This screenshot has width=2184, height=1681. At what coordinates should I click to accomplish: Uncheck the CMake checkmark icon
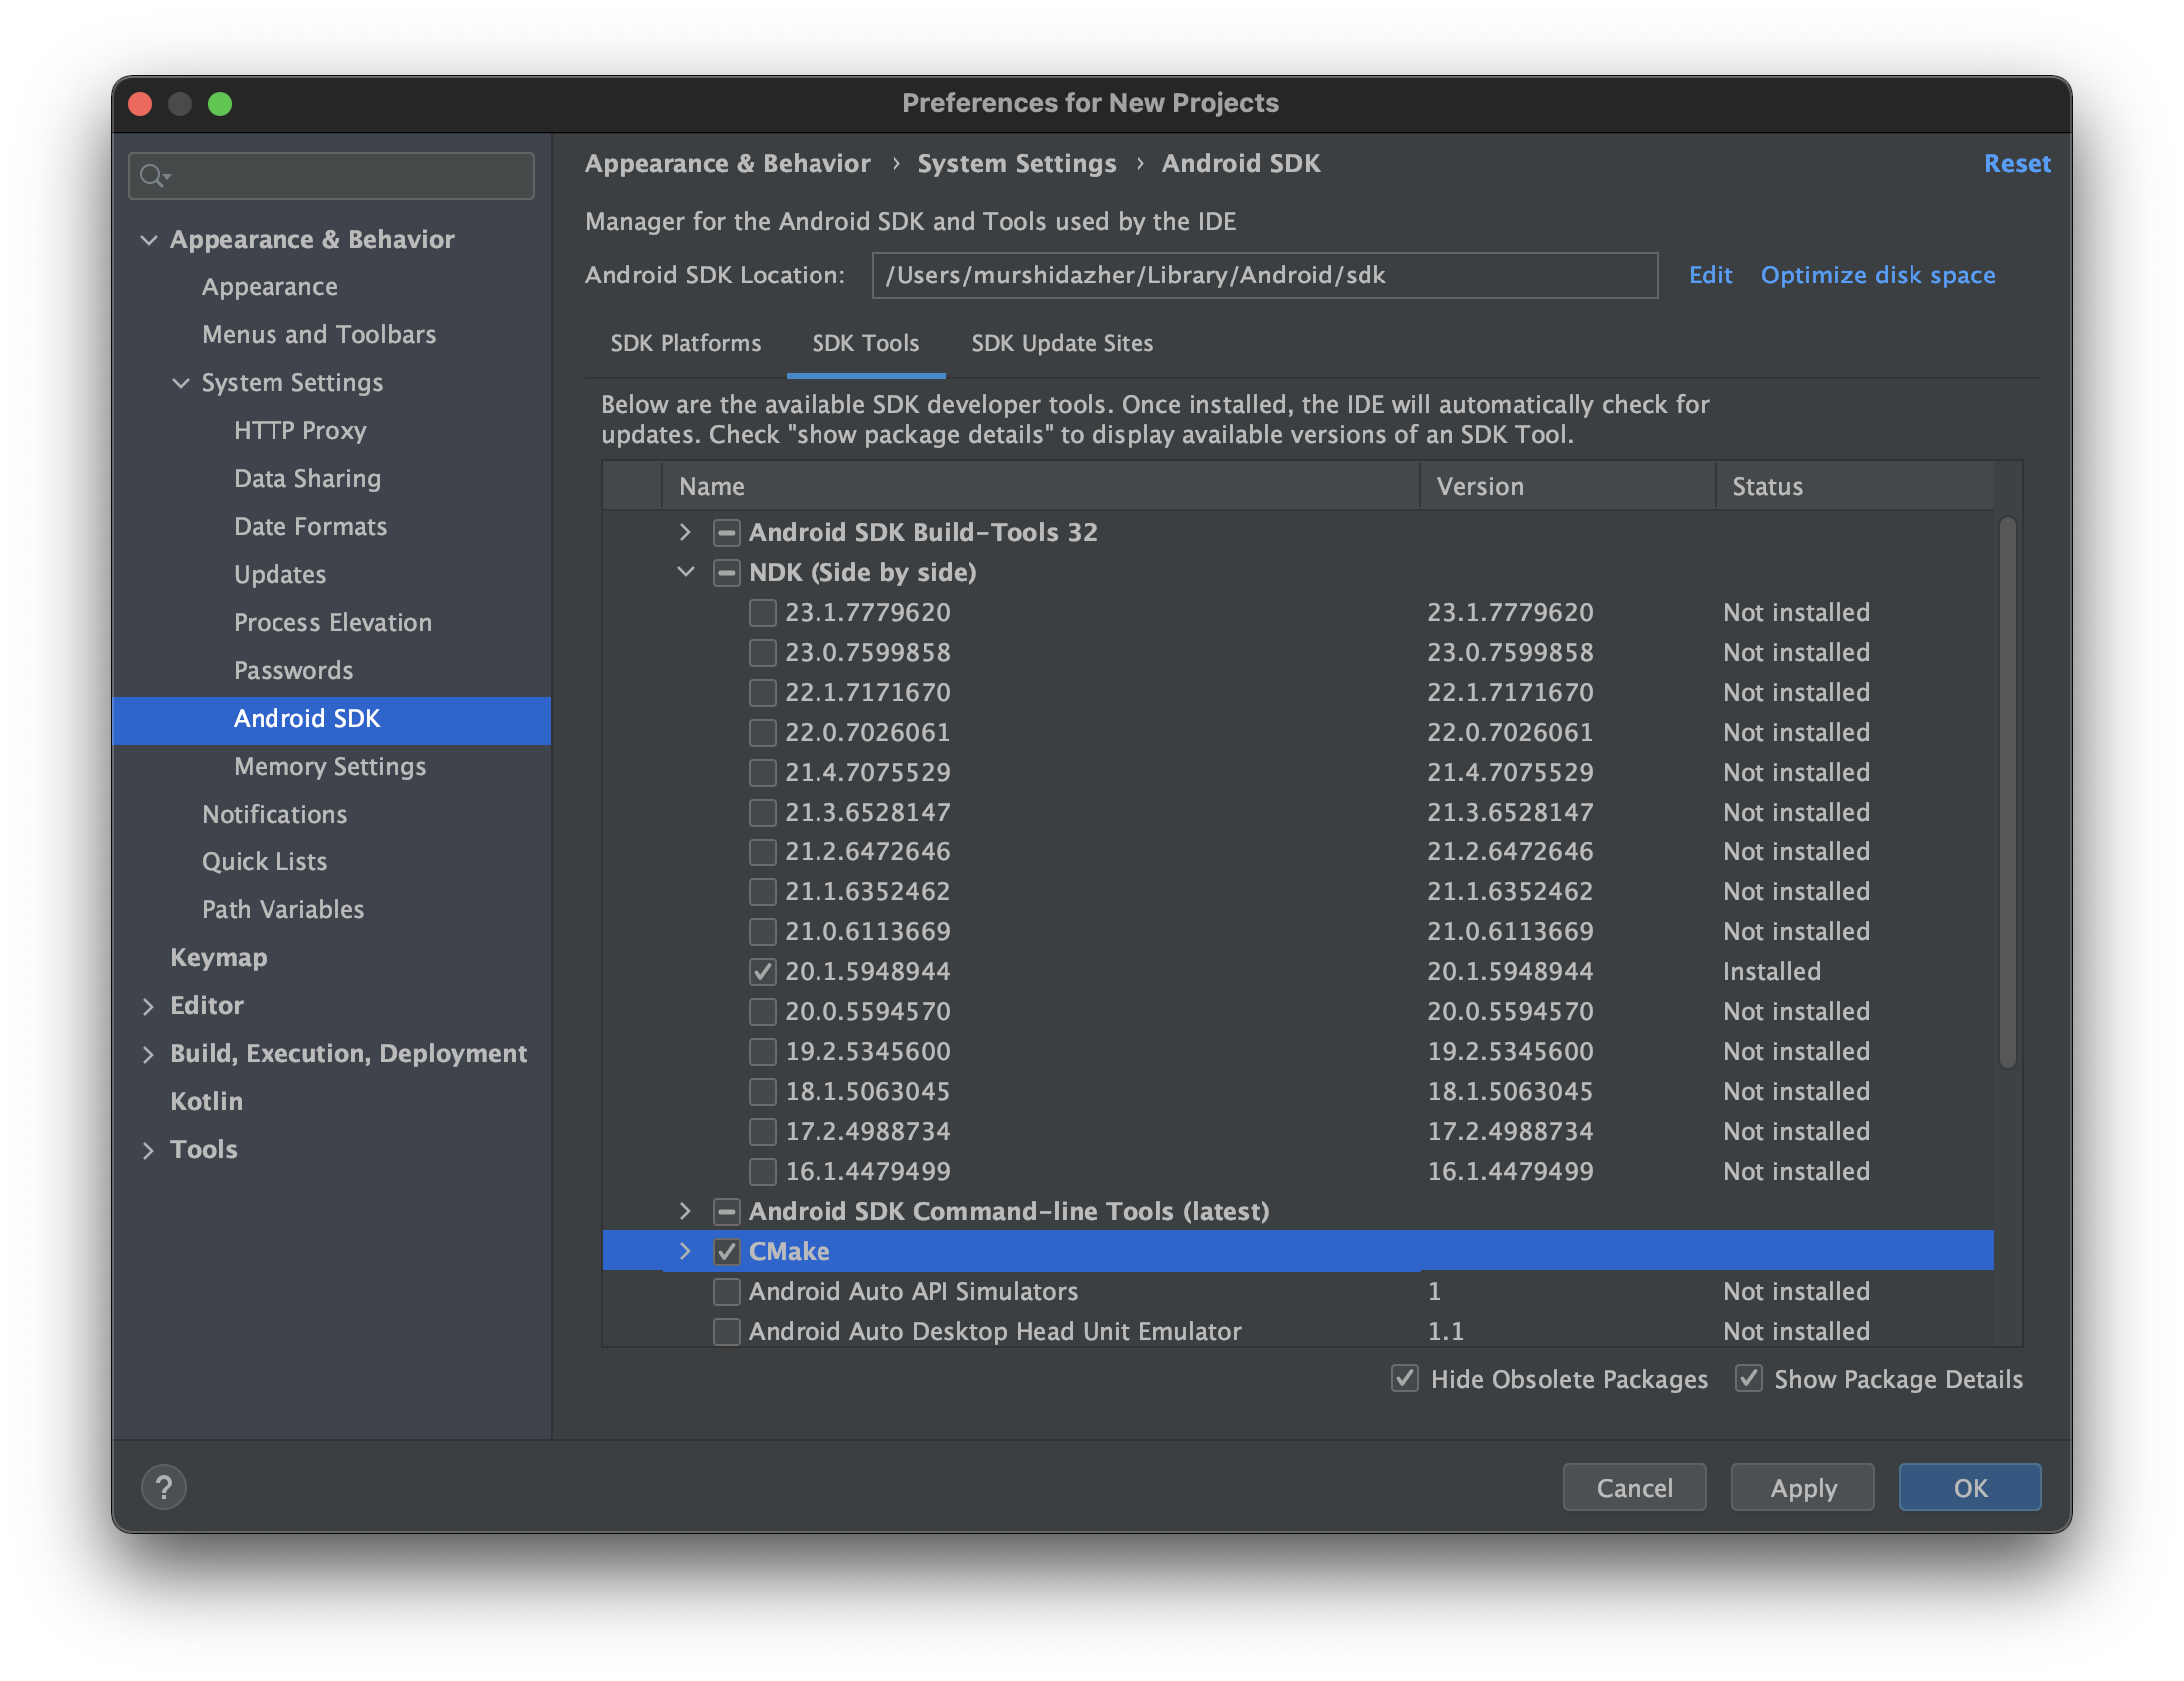[726, 1251]
